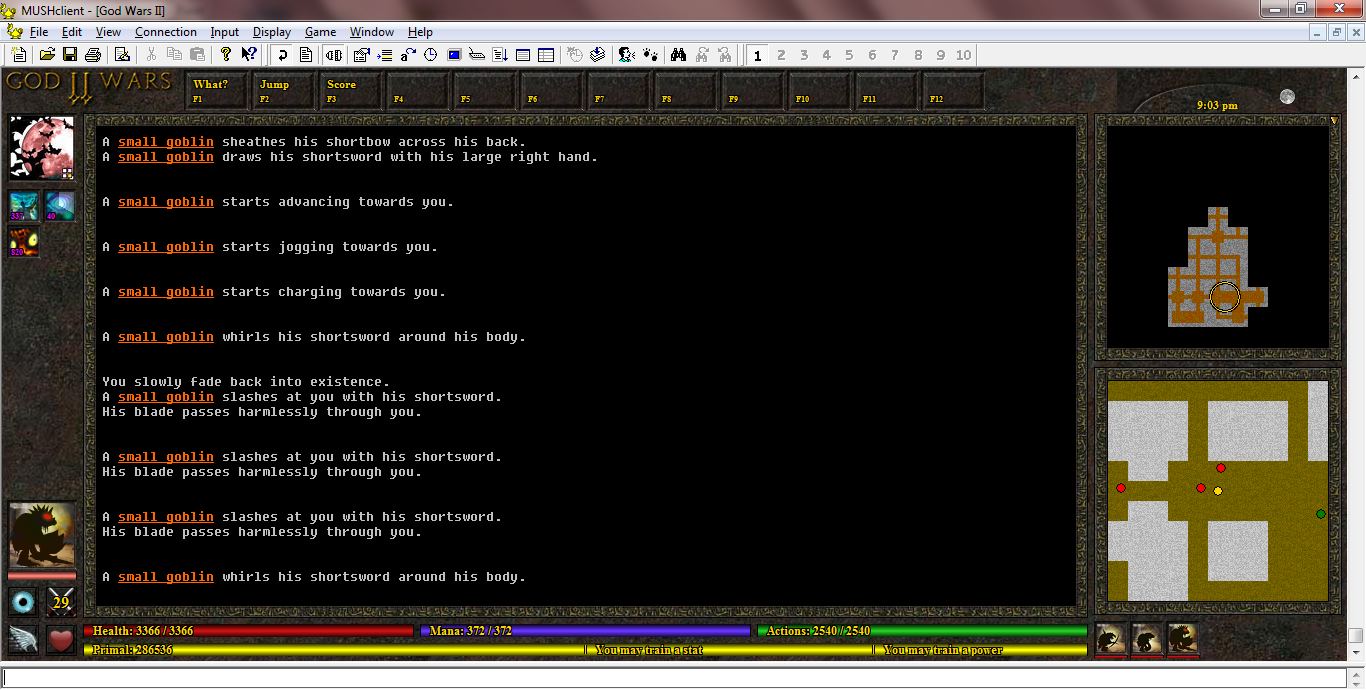Open the Connection menu

tap(166, 32)
